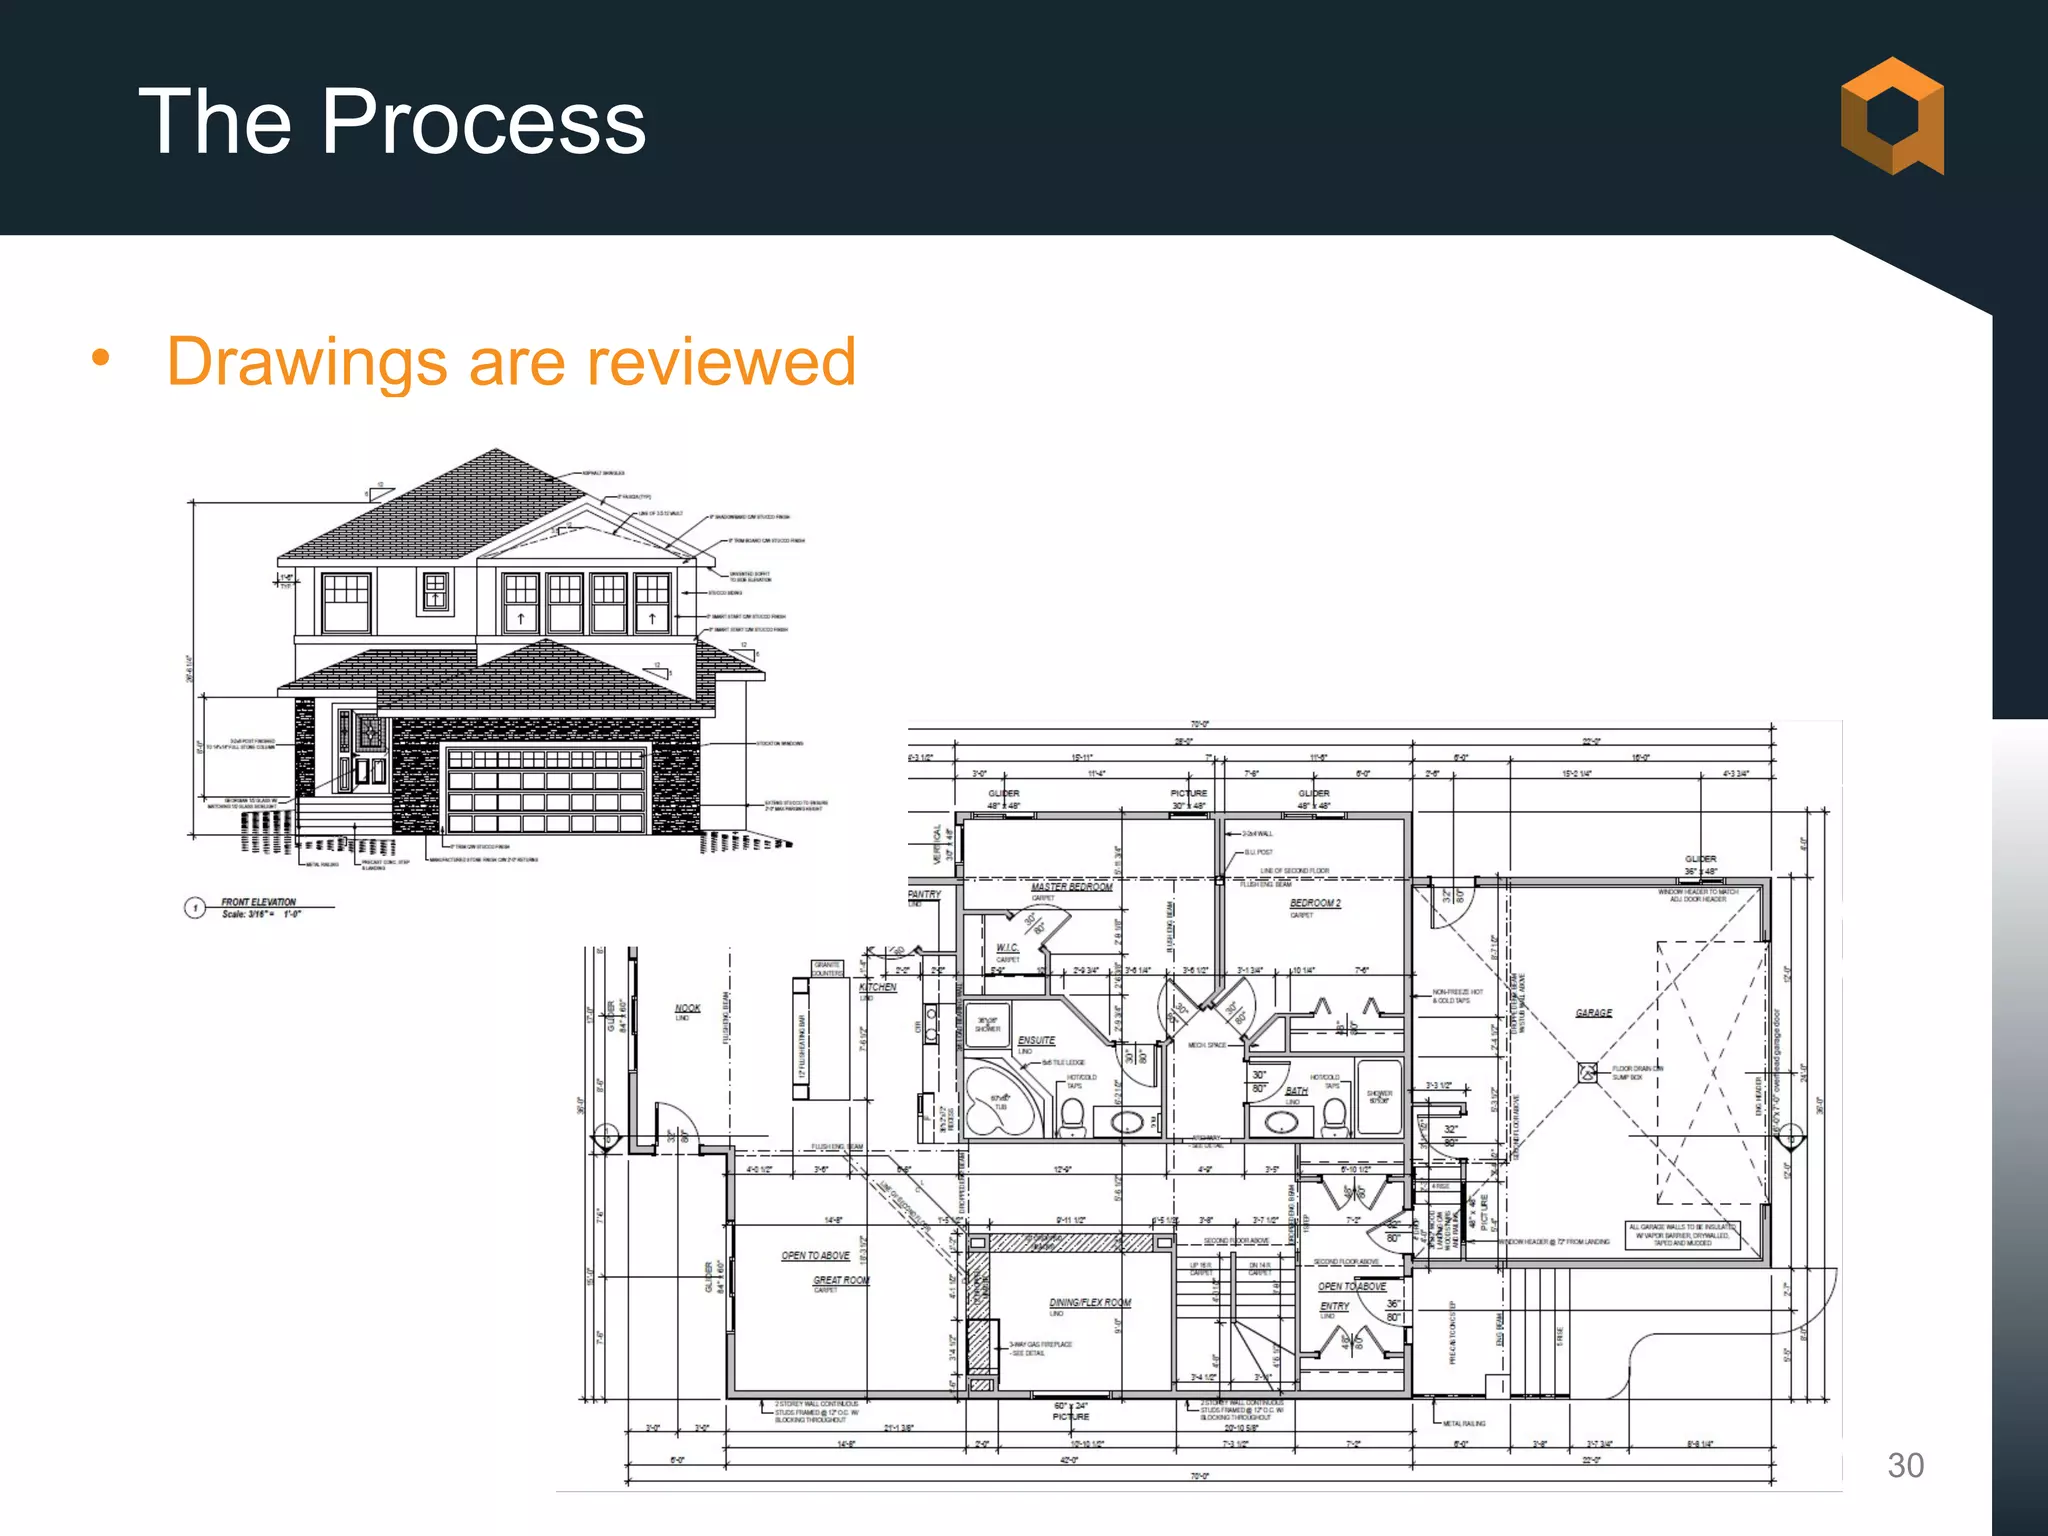
Task: Click the 'DINING/FLEX ROOM' label
Action: pyautogui.click(x=1090, y=1303)
